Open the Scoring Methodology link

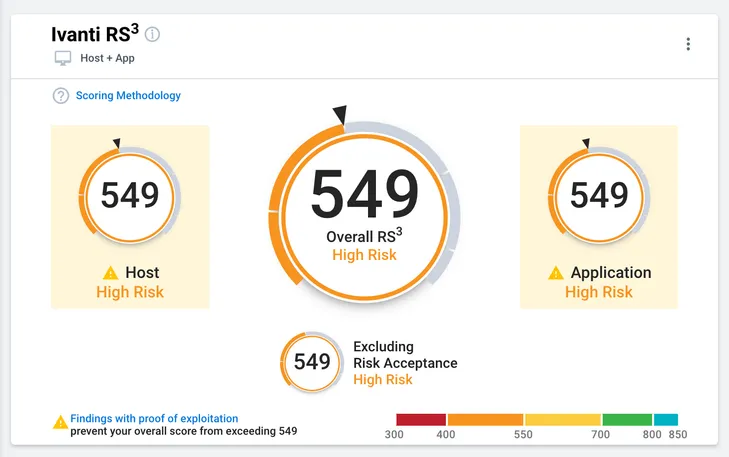pyautogui.click(x=128, y=95)
